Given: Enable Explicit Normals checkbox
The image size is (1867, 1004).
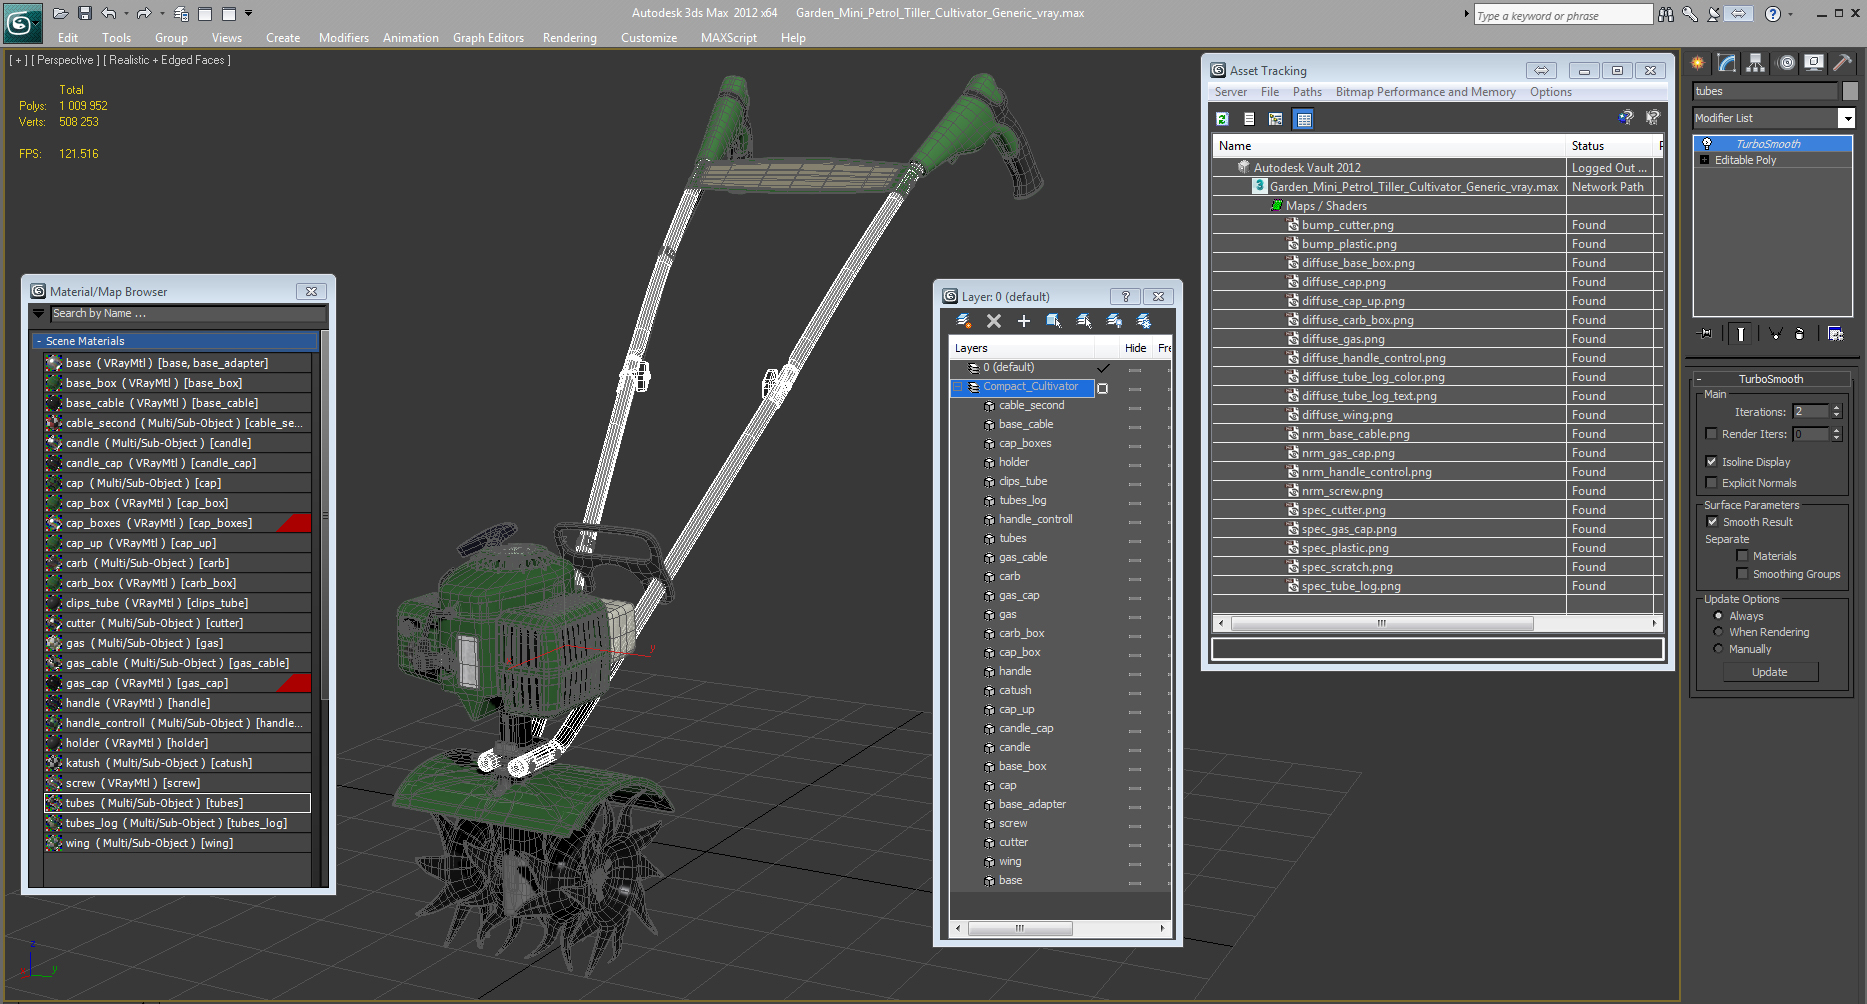Looking at the screenshot, I should tap(1711, 483).
